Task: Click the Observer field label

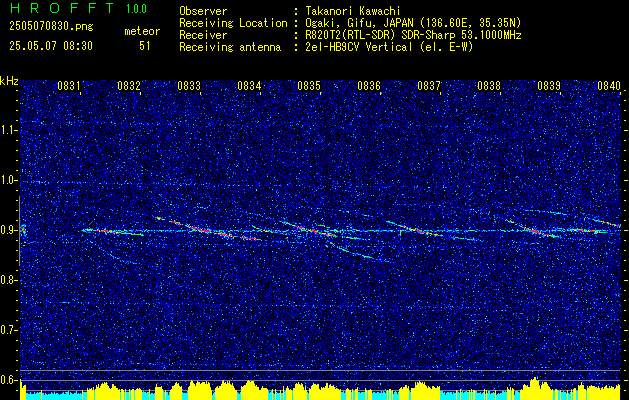Action: [x=203, y=12]
